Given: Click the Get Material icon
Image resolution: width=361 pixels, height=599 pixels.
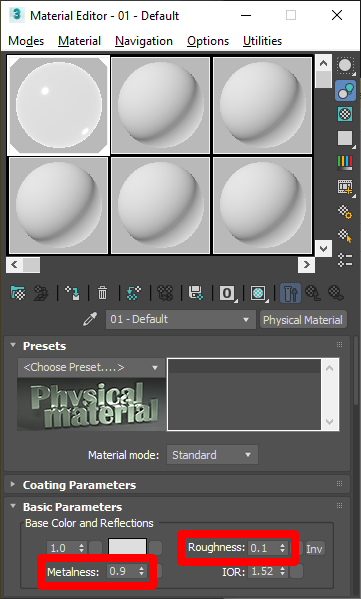Looking at the screenshot, I should [18, 293].
